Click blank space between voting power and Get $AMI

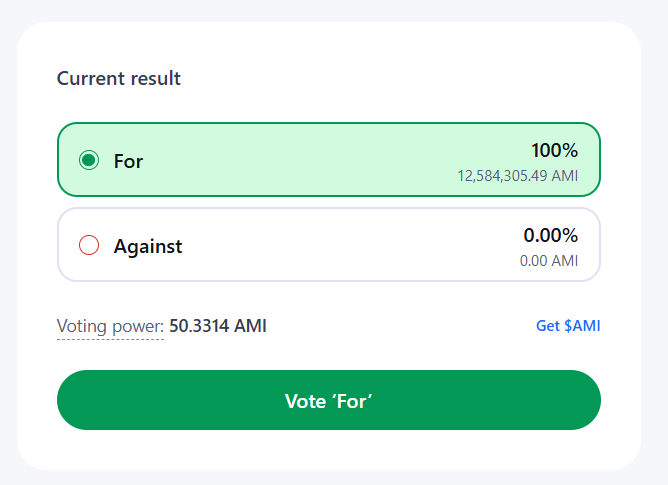(400, 326)
